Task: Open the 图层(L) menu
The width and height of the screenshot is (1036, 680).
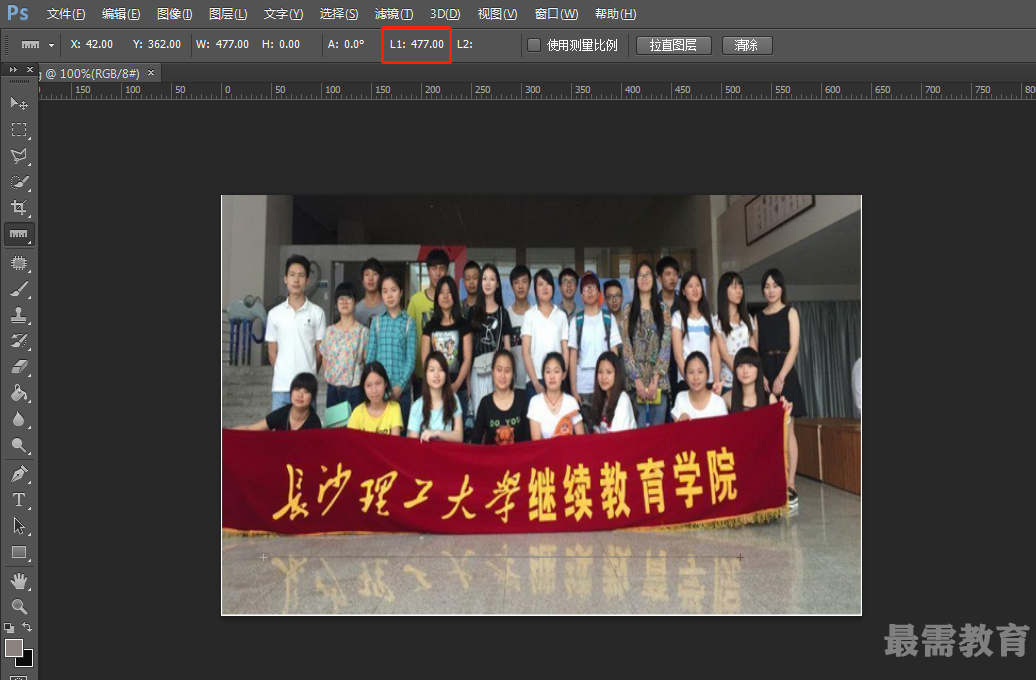Action: (x=228, y=14)
